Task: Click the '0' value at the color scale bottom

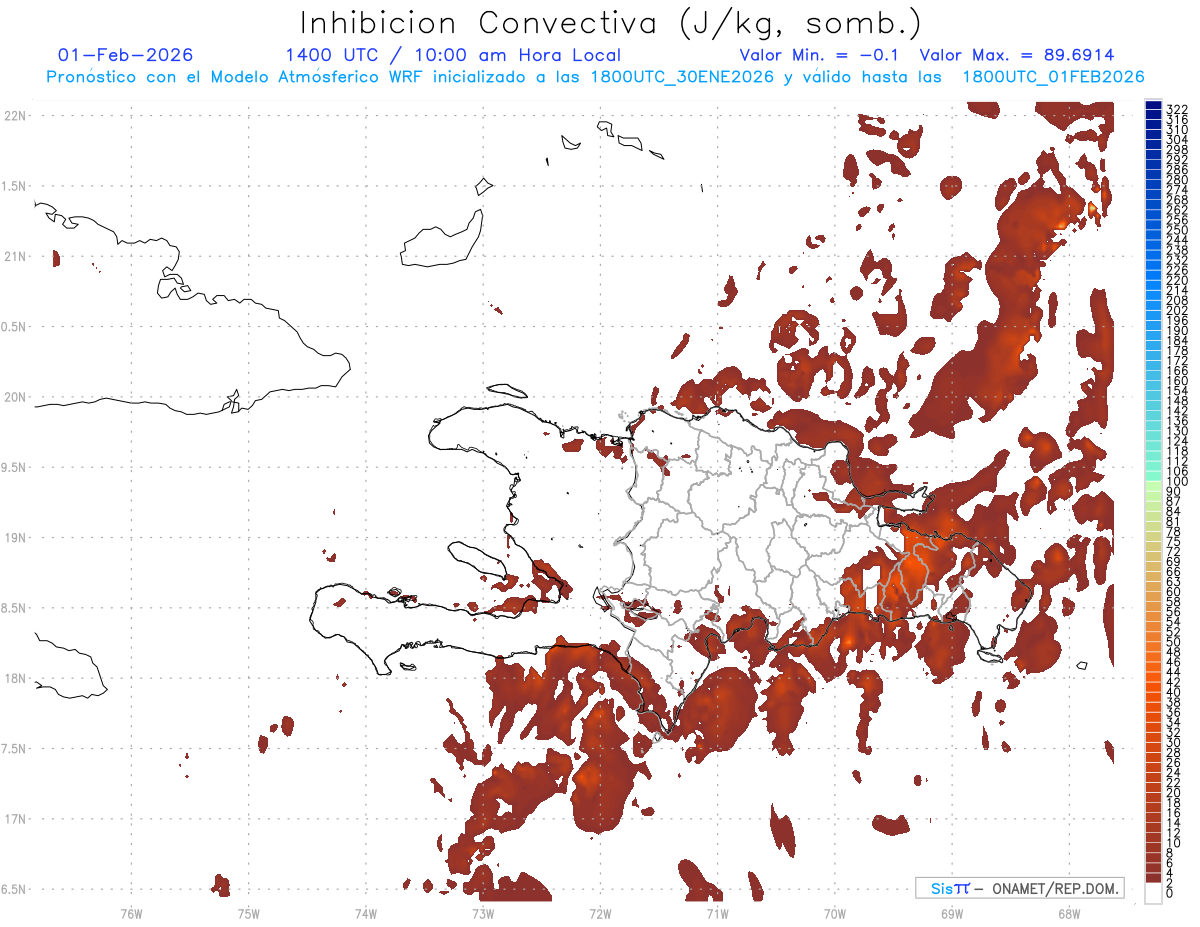Action: point(1170,893)
